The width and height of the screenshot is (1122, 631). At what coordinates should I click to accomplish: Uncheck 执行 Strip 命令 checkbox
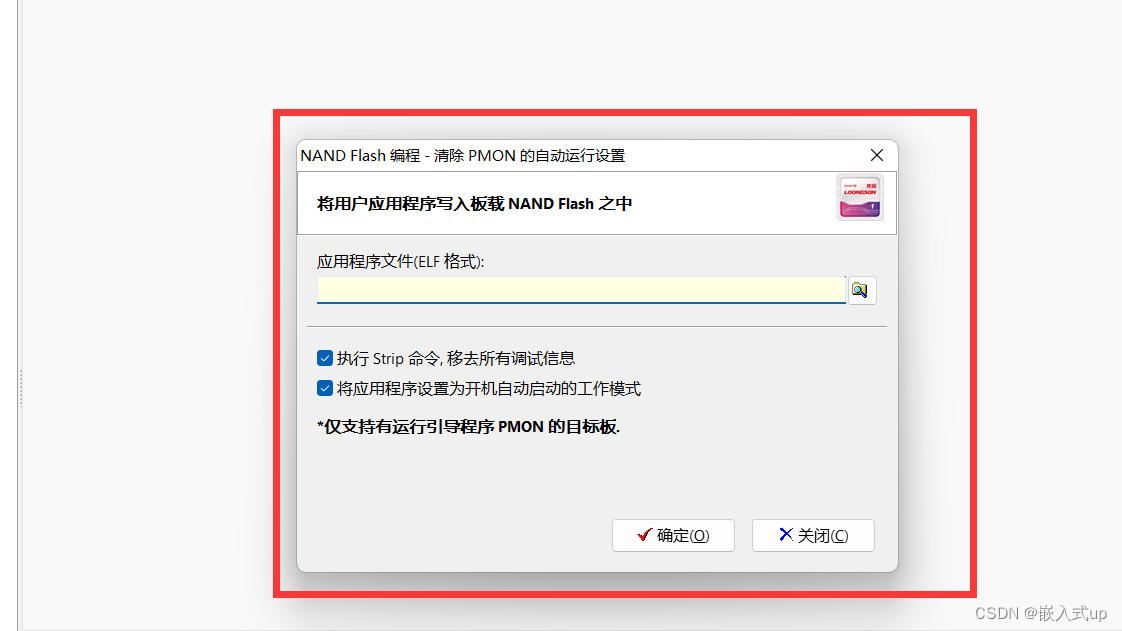(x=325, y=358)
